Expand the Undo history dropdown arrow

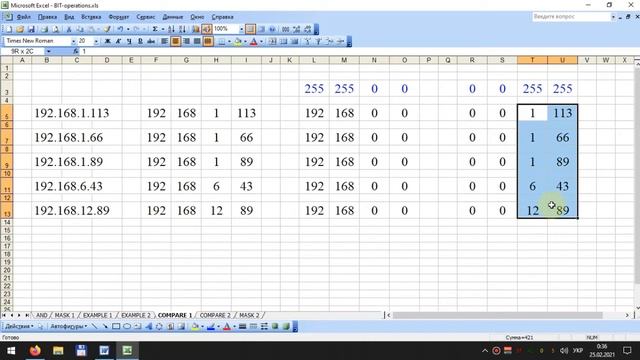click(x=128, y=29)
